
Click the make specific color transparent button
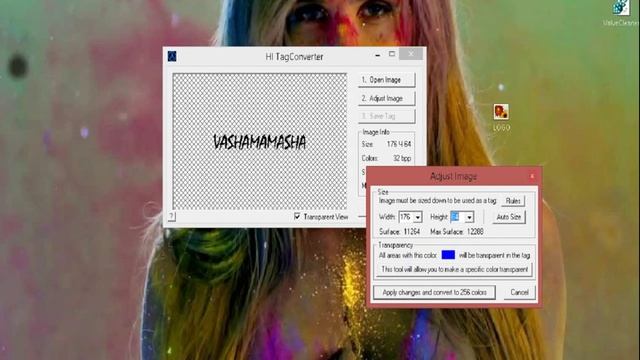[454, 269]
